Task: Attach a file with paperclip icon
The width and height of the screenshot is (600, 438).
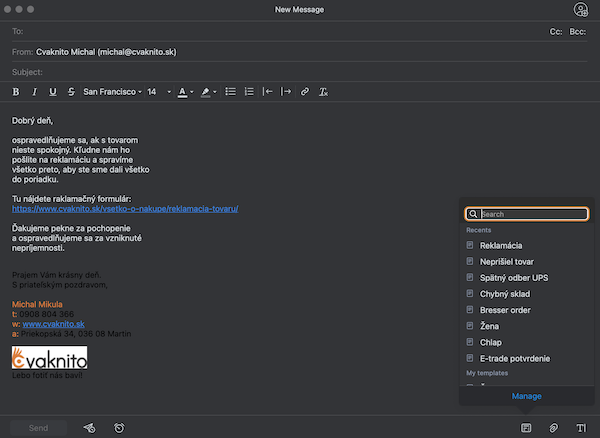Action: (553, 428)
